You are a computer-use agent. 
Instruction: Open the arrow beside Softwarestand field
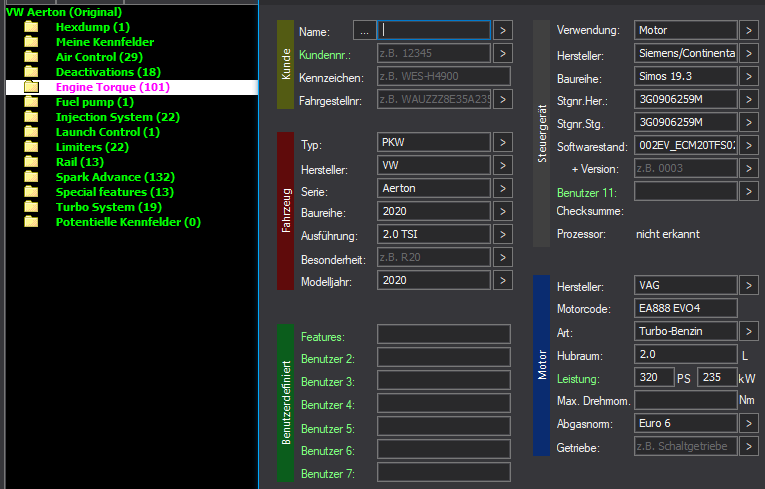pyautogui.click(x=748, y=145)
